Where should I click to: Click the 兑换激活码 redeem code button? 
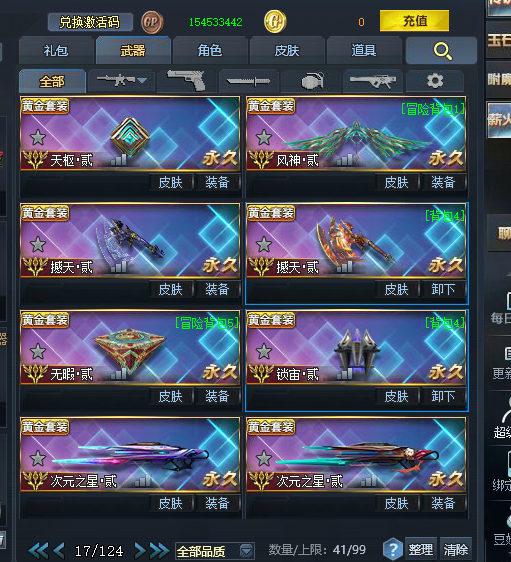coord(90,22)
